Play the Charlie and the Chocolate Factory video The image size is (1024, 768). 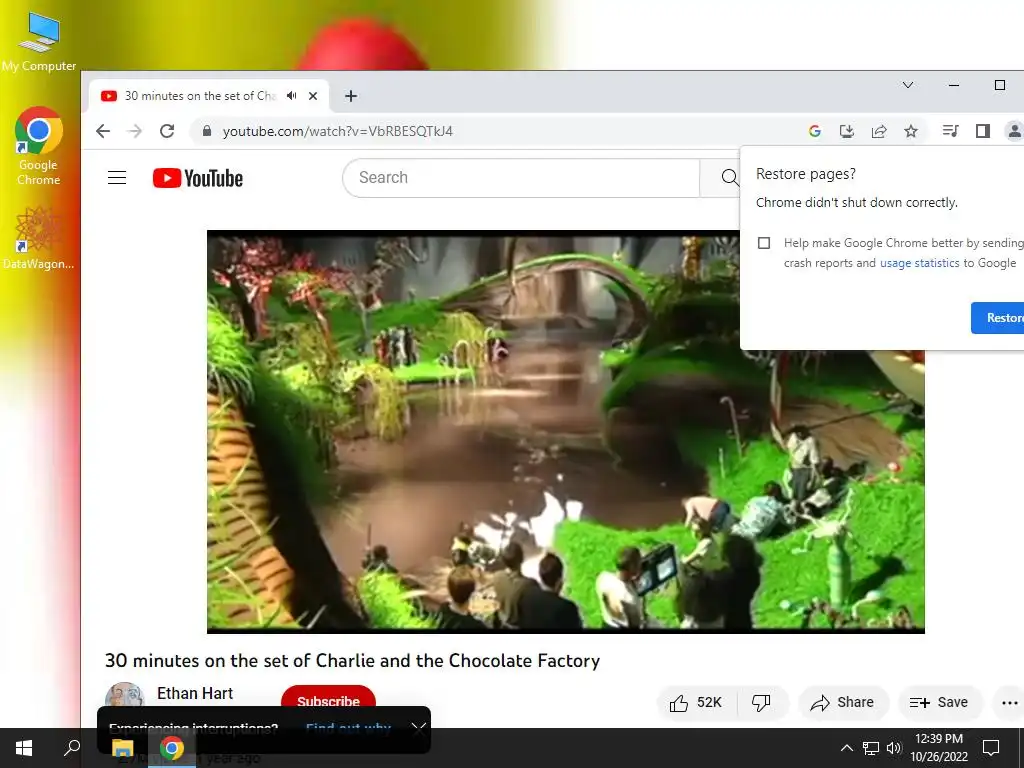(x=566, y=432)
